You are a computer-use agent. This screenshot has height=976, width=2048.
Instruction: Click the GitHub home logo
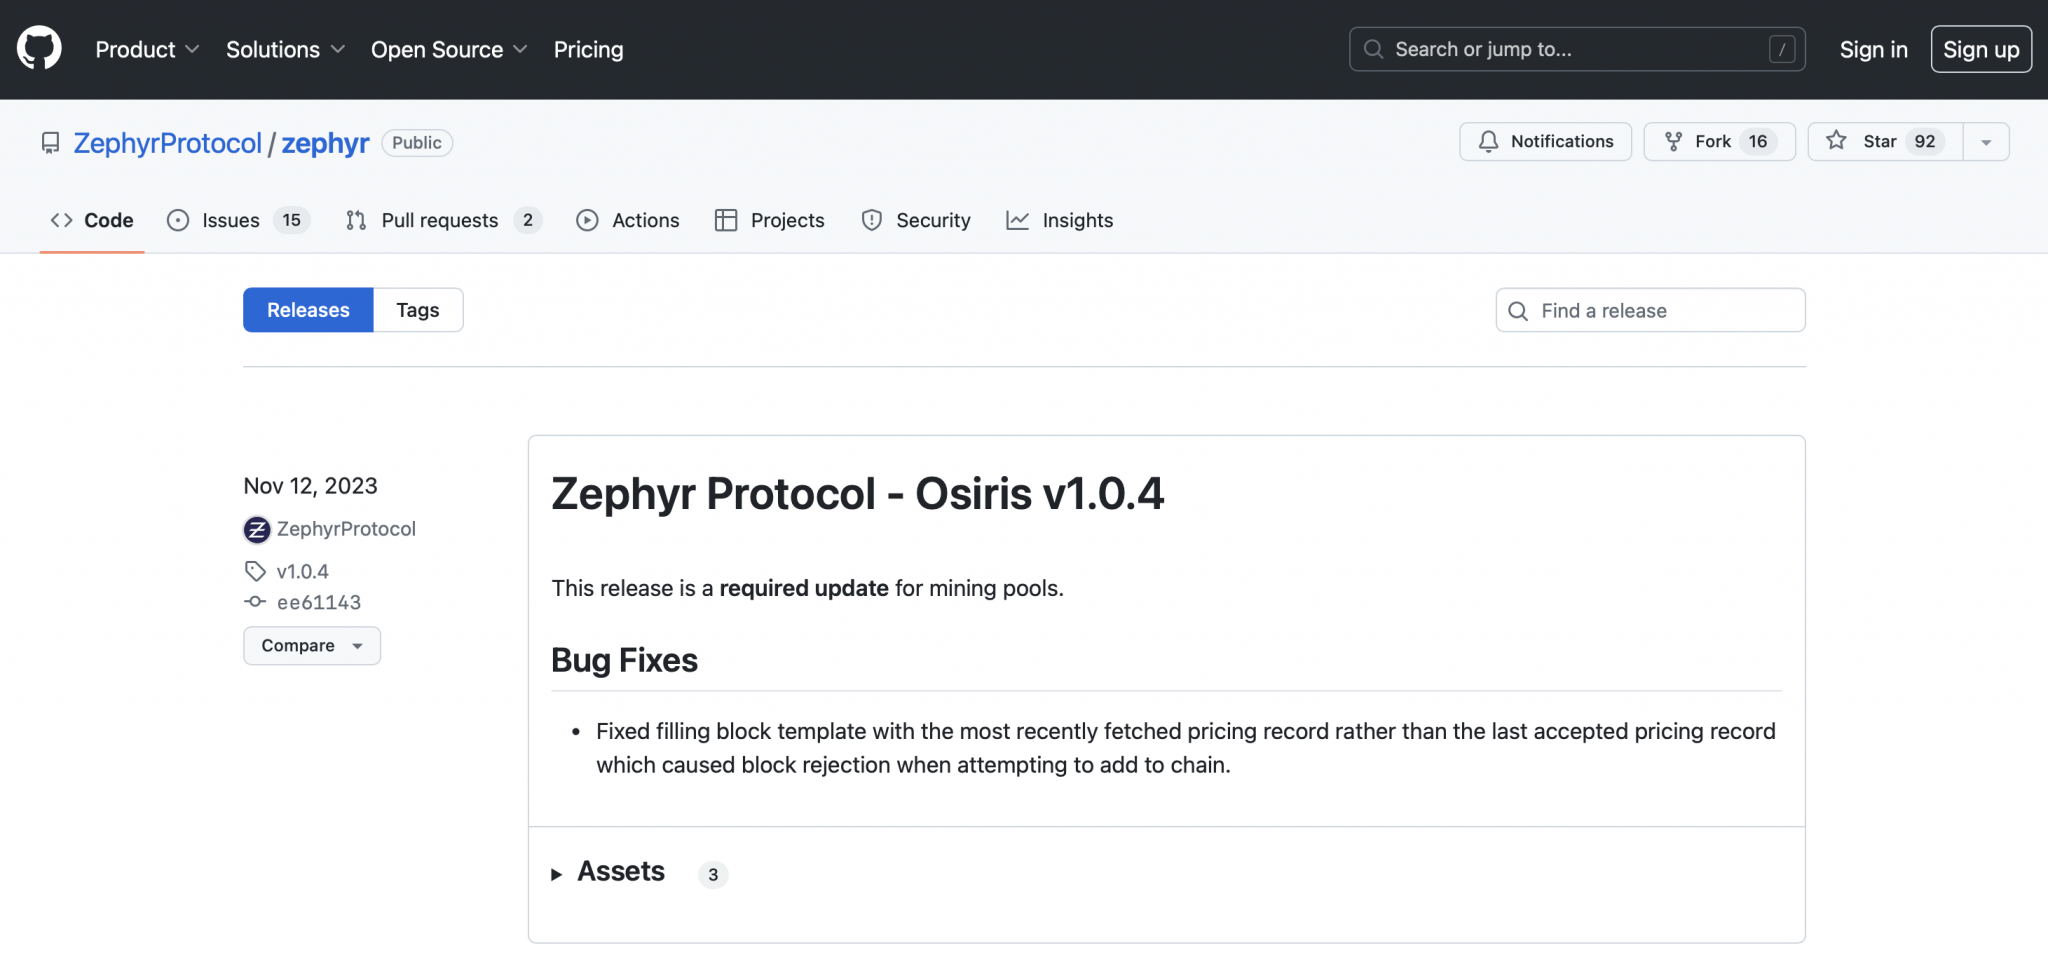click(x=37, y=48)
